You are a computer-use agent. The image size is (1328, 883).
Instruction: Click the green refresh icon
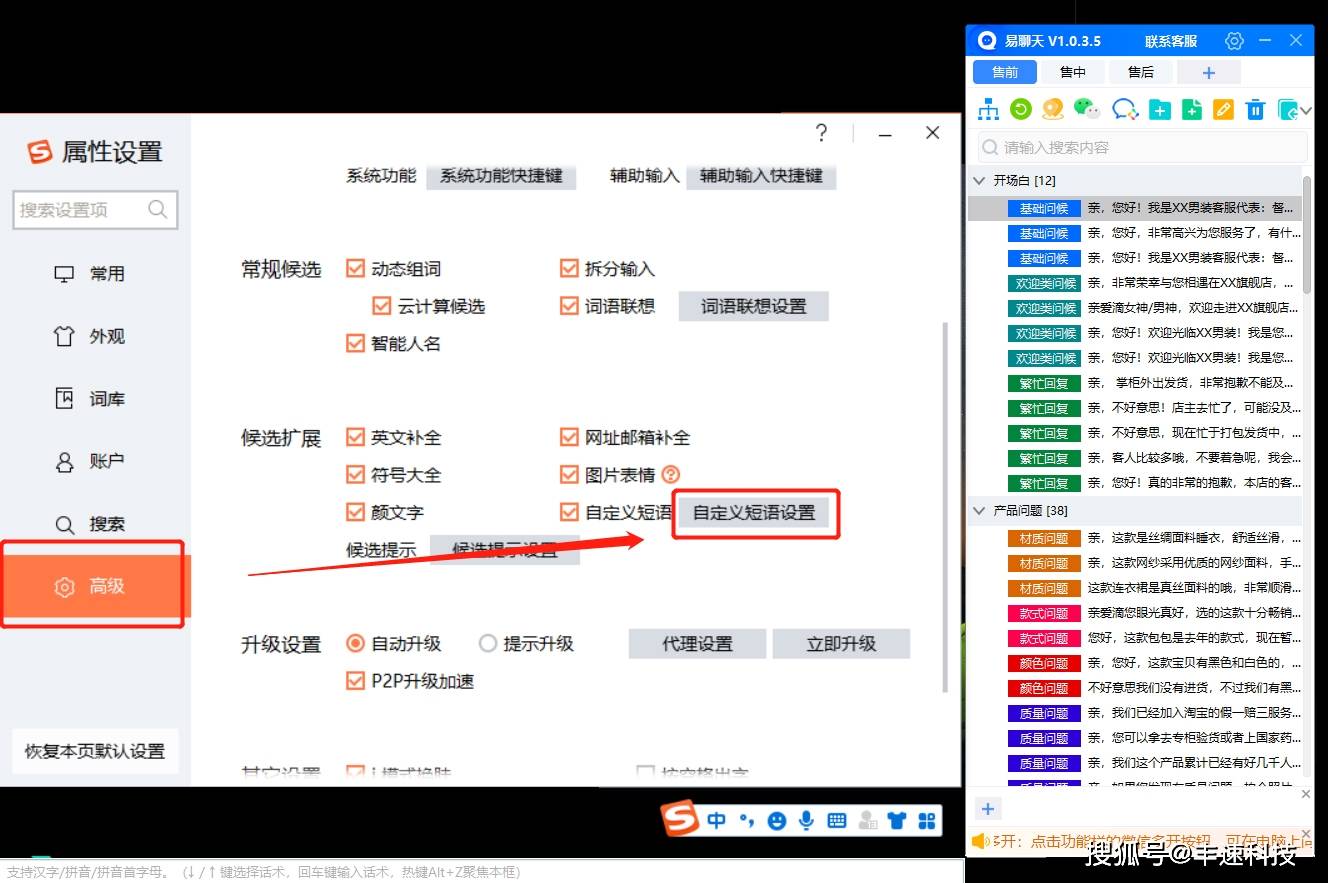(x=1021, y=109)
